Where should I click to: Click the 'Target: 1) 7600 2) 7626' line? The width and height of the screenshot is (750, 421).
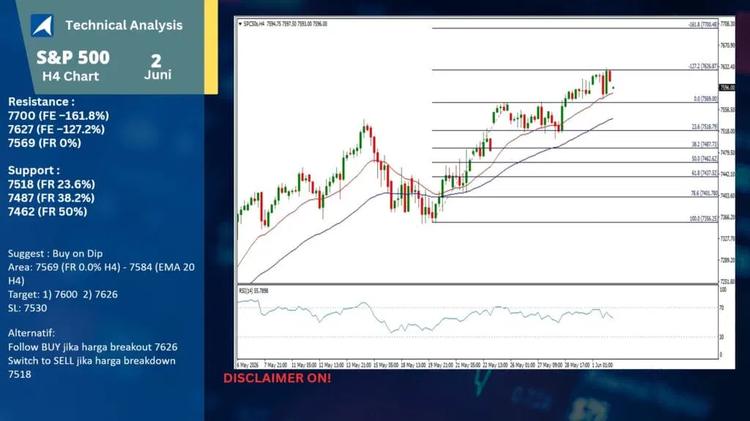click(x=63, y=294)
